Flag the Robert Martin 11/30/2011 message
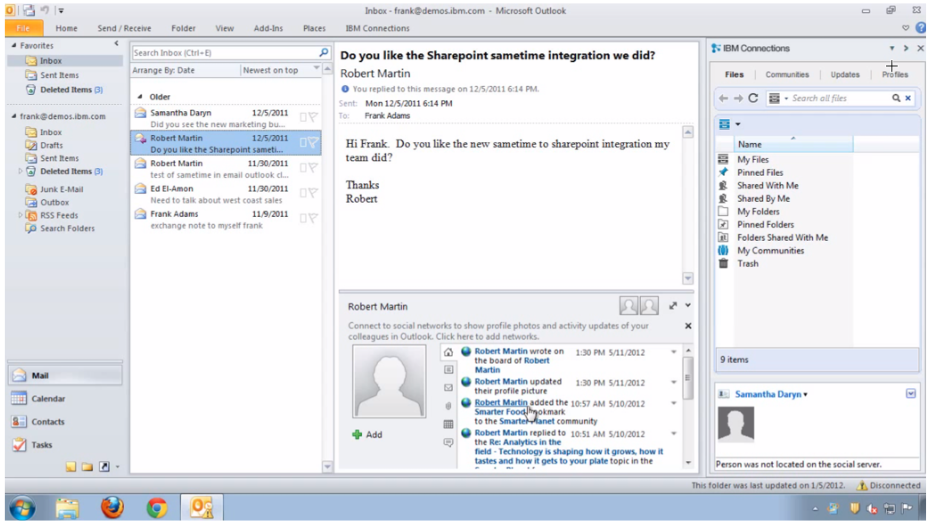Screen dimensions: 930x521 tap(313, 168)
